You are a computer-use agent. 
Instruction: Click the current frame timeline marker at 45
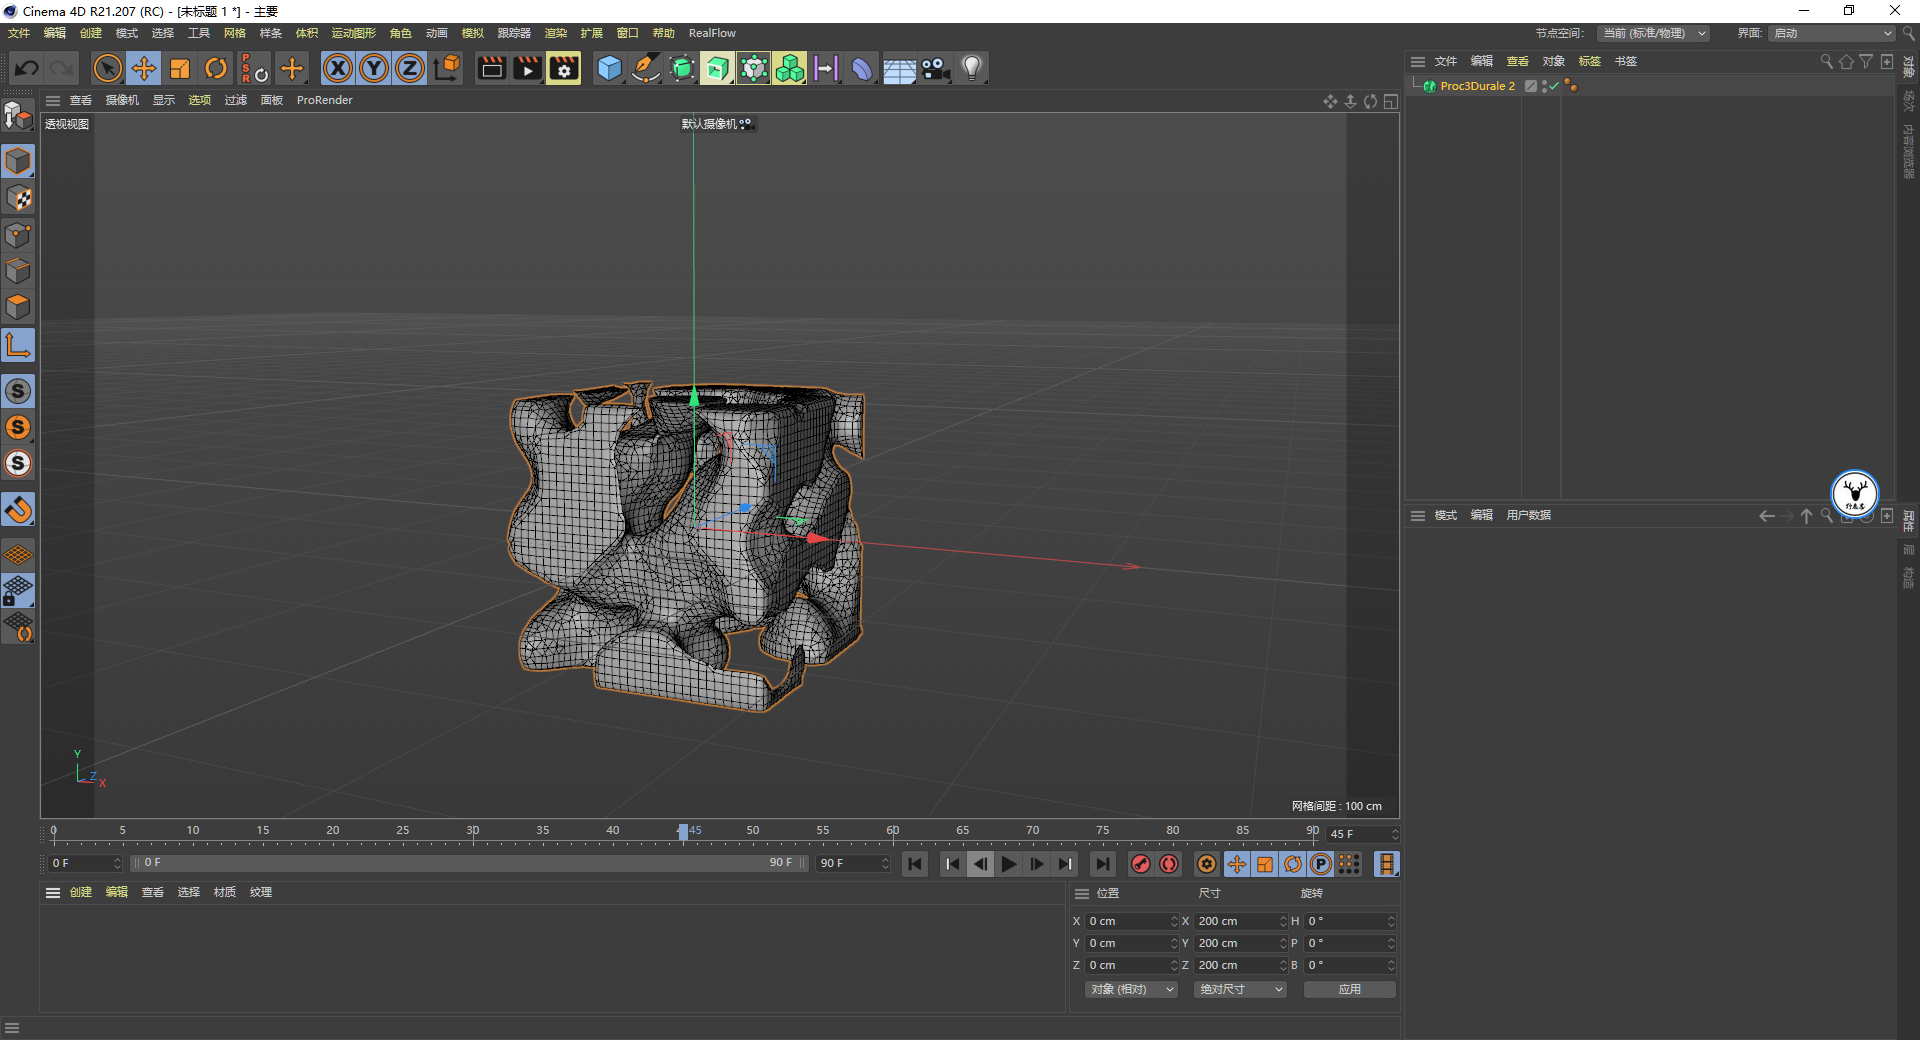pos(683,832)
